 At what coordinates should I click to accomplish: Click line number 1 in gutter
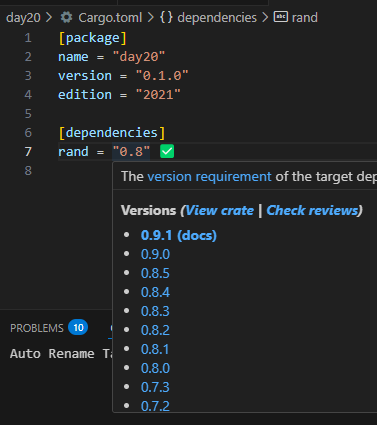tap(28, 38)
